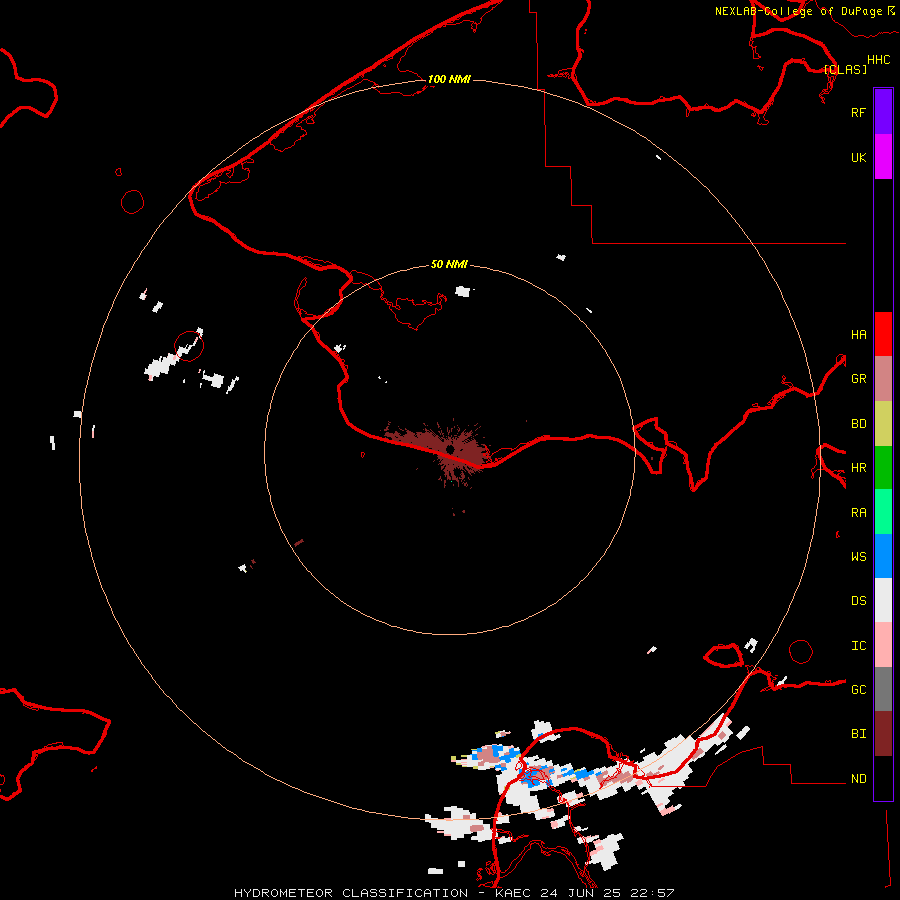Click the 'HYDROMETEOR CLASSIFICATION' title text
Viewport: 900px width, 900px height.
351,893
